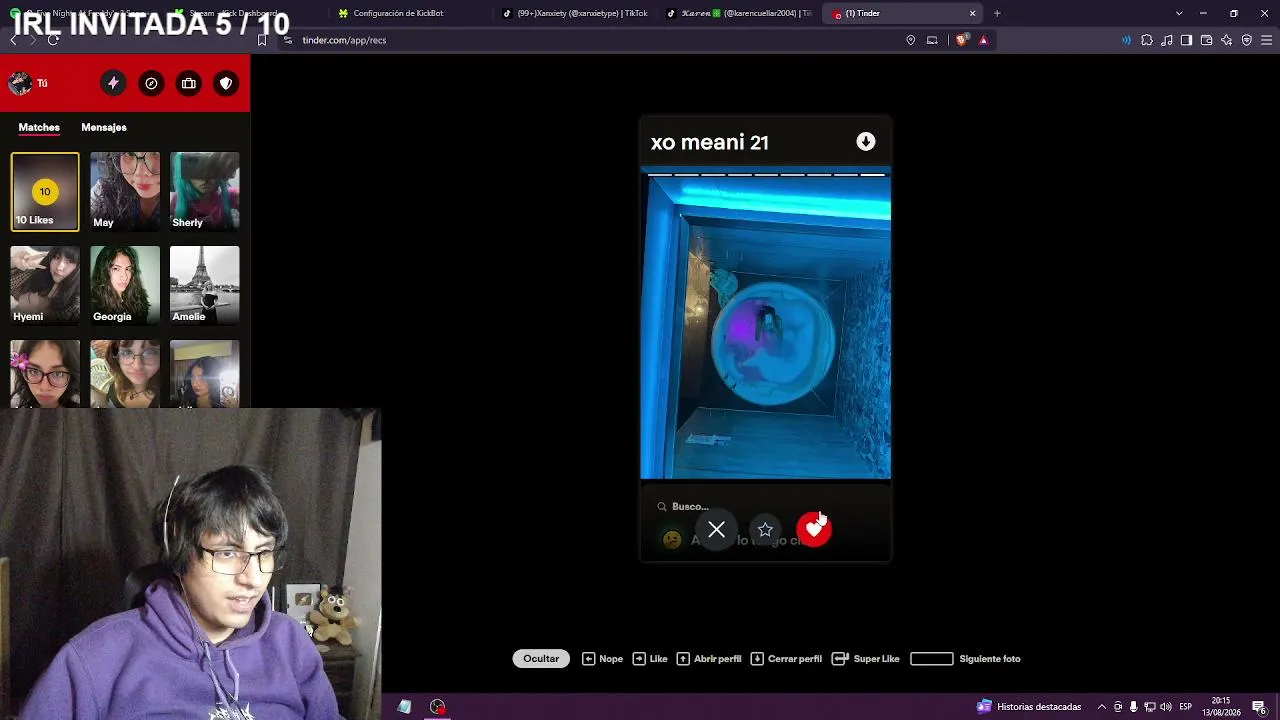This screenshot has width=1280, height=720.
Task: Open the taskbar clock and date
Action: (x=1221, y=707)
